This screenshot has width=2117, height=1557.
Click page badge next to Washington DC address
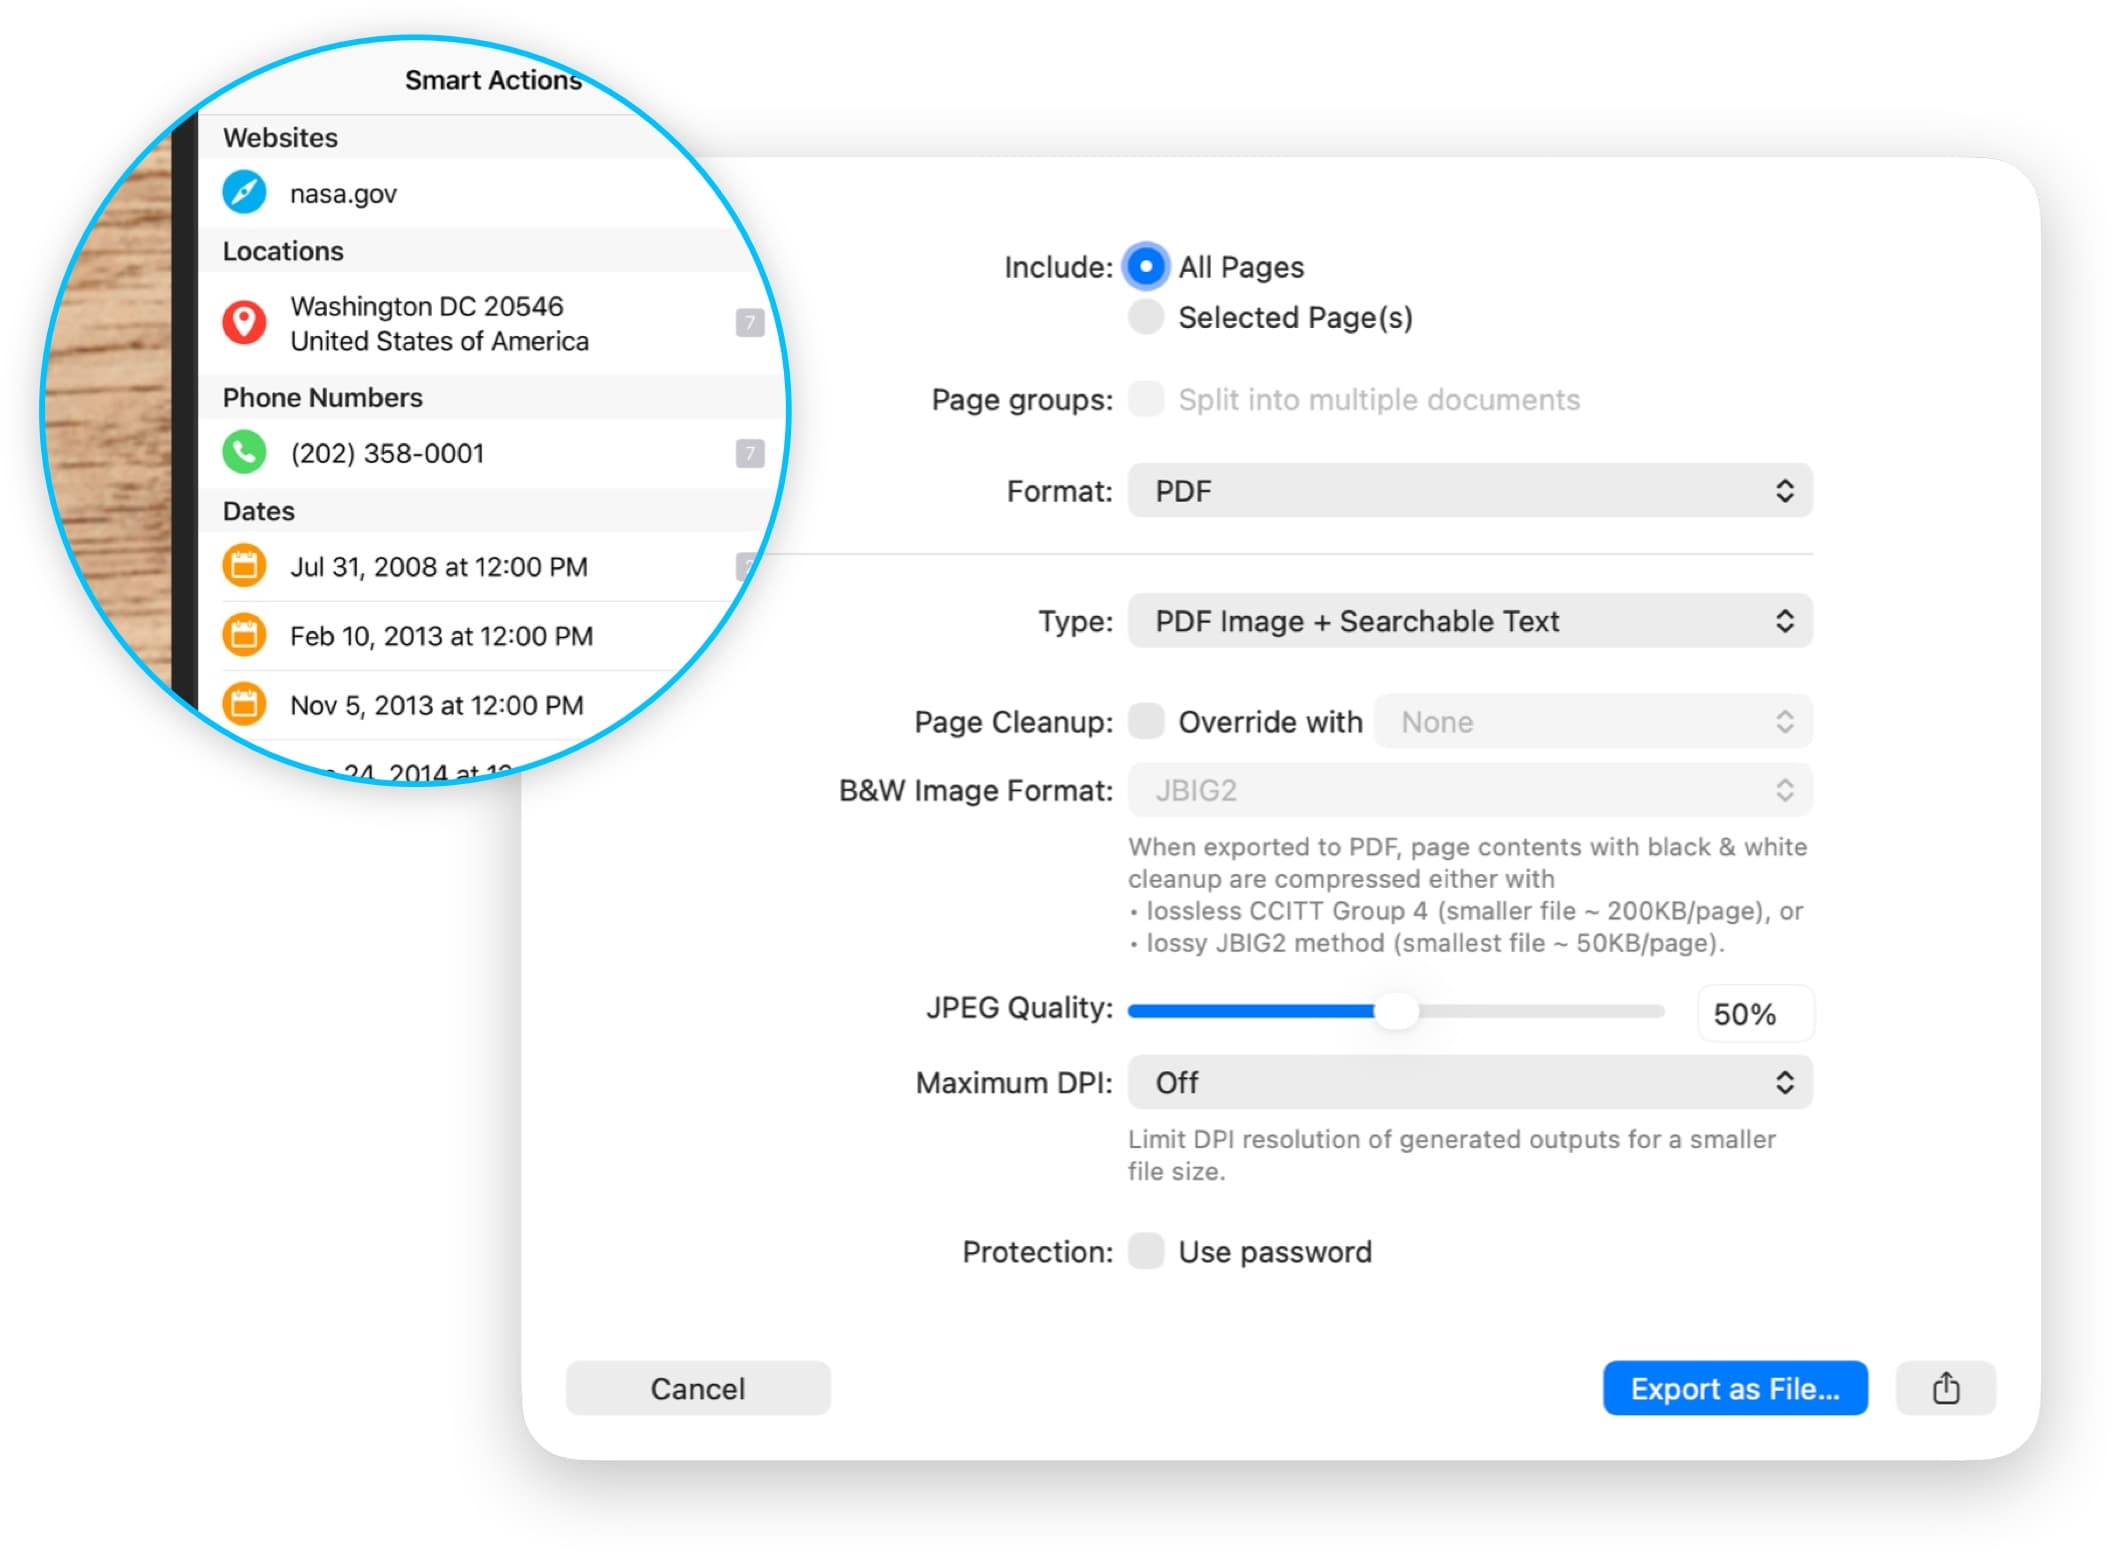749,322
